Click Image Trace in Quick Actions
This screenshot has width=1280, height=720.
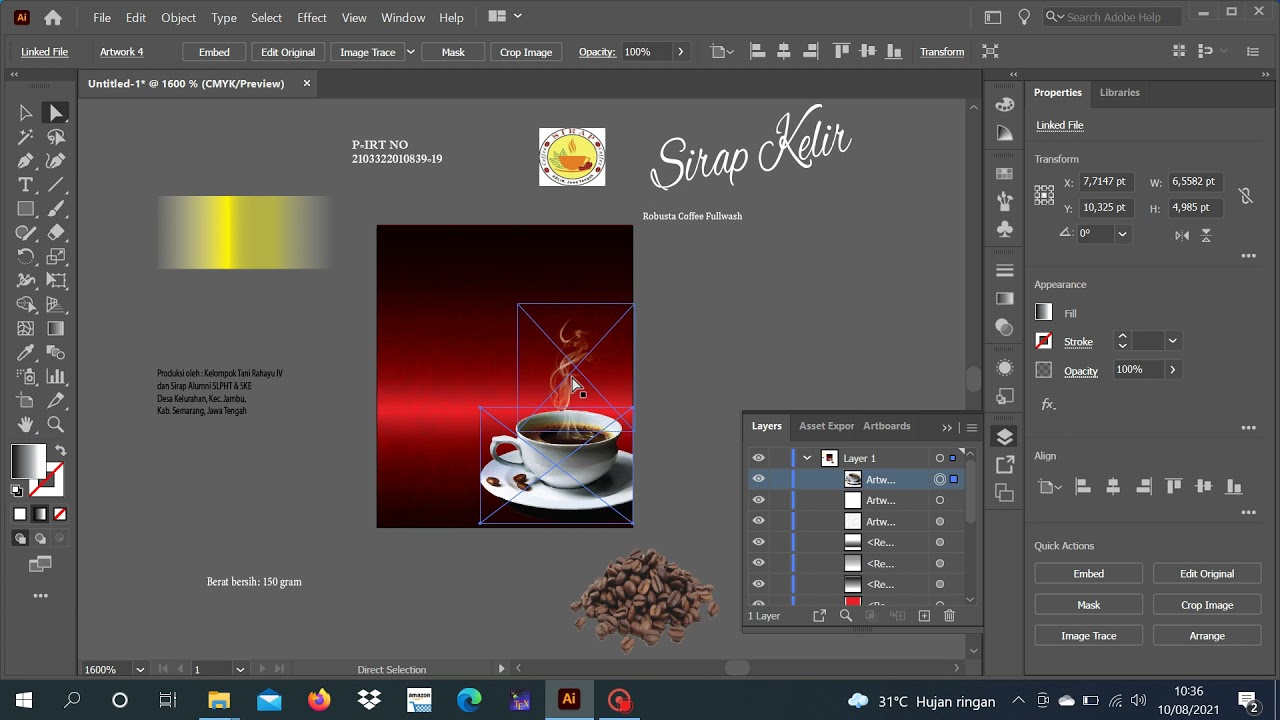pos(1088,636)
